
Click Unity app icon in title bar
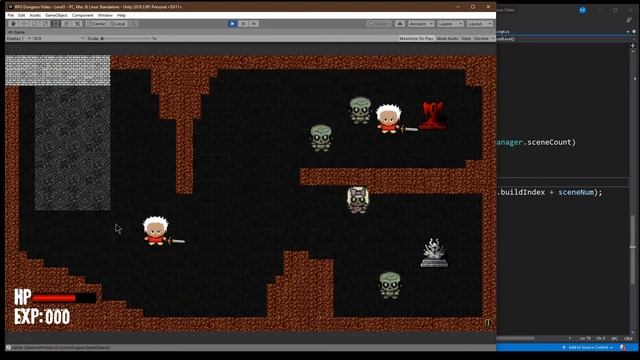pyautogui.click(x=10, y=7)
